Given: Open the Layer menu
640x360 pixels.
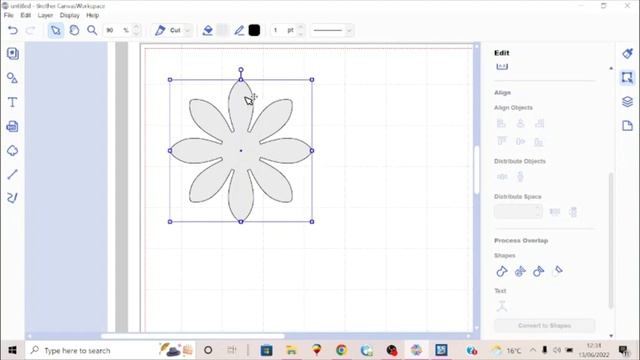Looking at the screenshot, I should click(x=45, y=15).
